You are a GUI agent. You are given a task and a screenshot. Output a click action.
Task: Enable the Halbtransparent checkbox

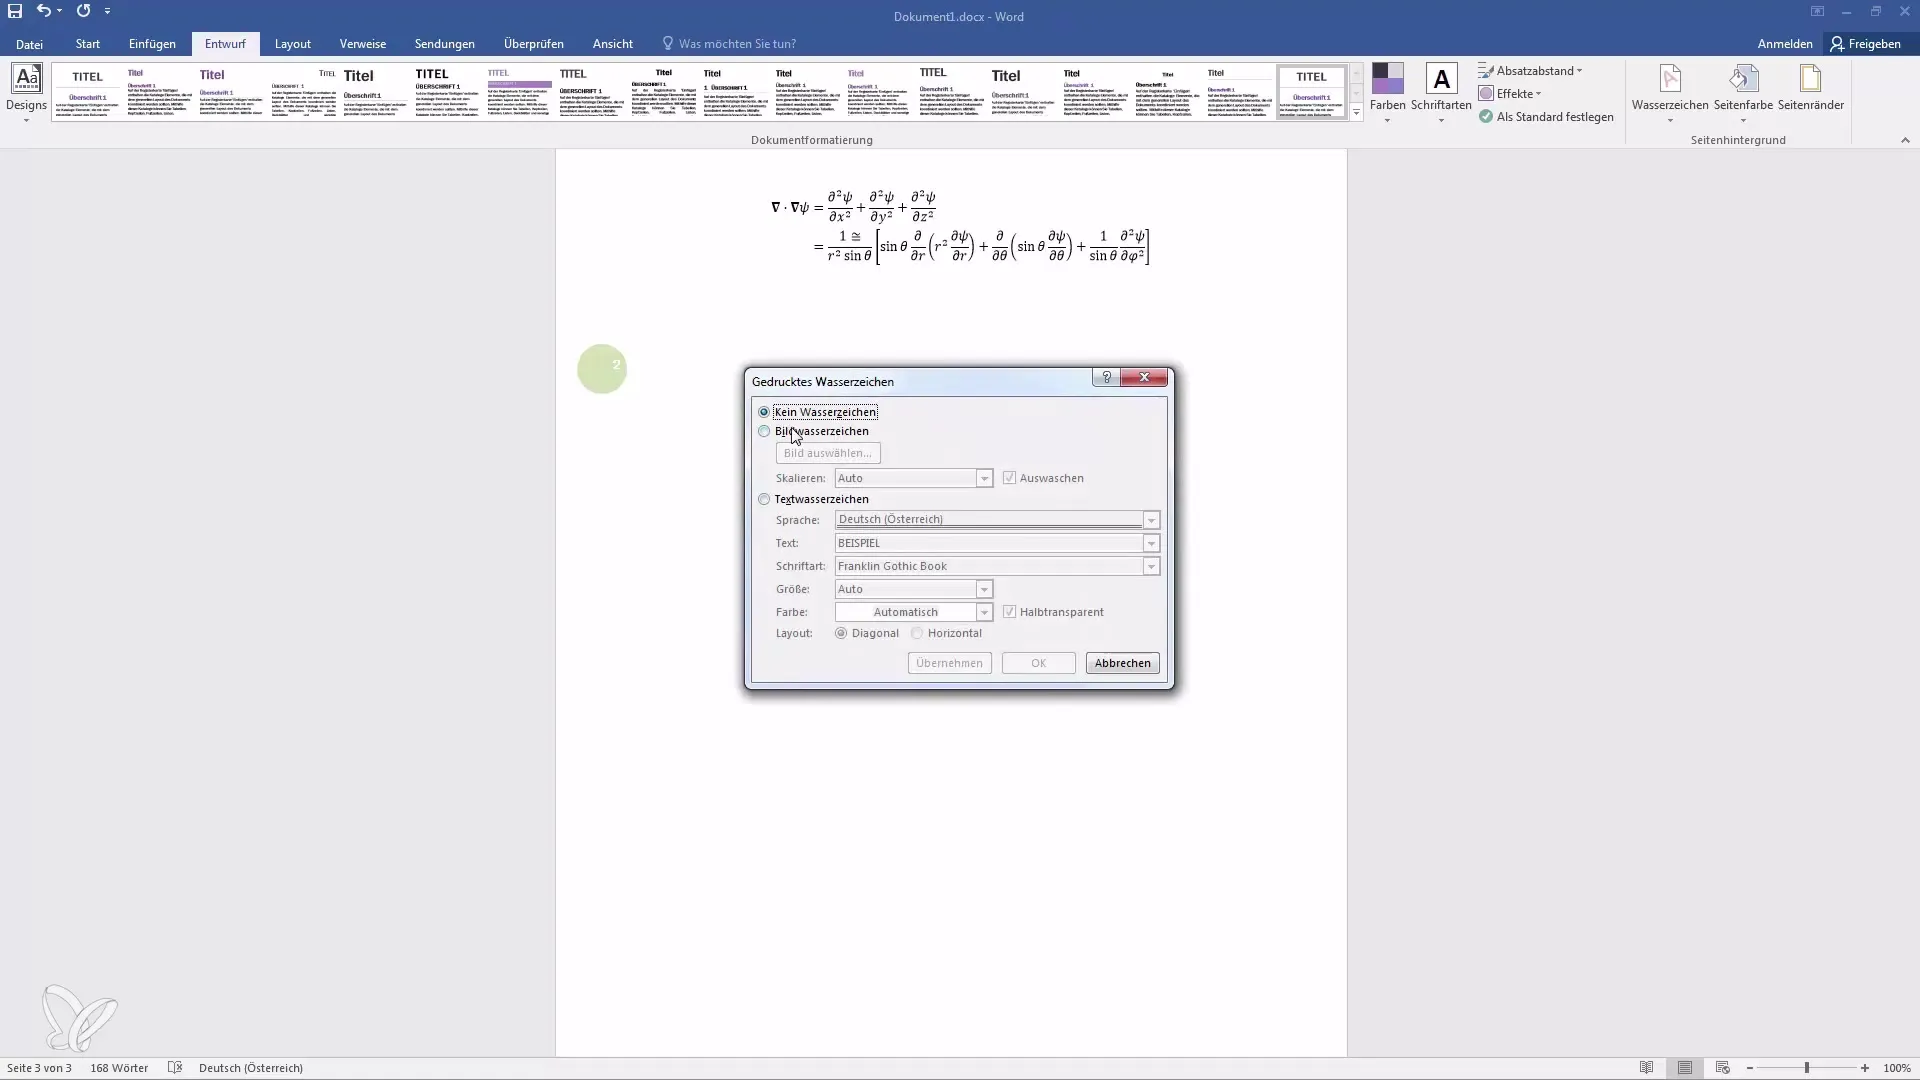pos(1010,611)
